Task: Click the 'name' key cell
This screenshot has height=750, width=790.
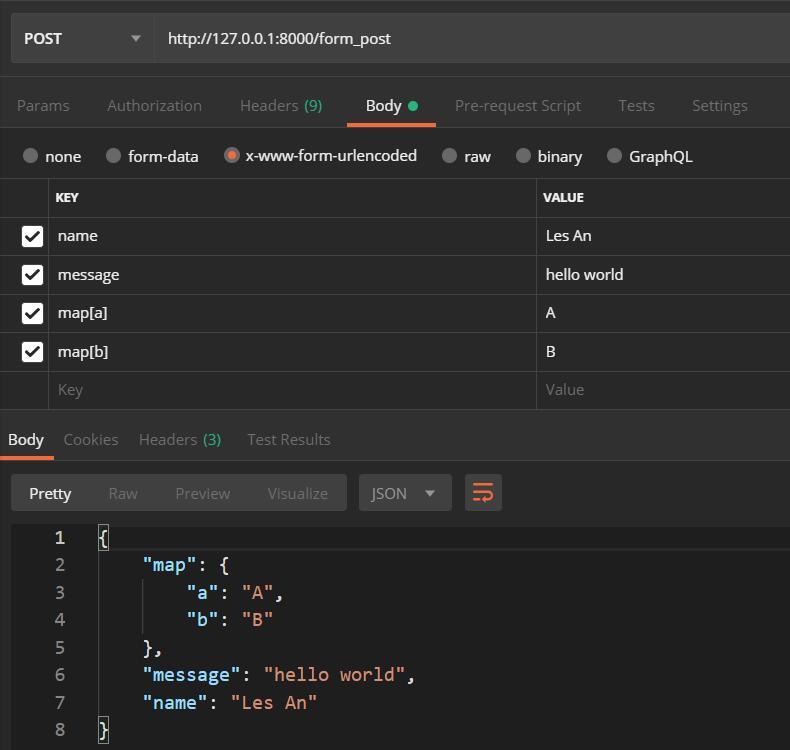Action: click(292, 236)
